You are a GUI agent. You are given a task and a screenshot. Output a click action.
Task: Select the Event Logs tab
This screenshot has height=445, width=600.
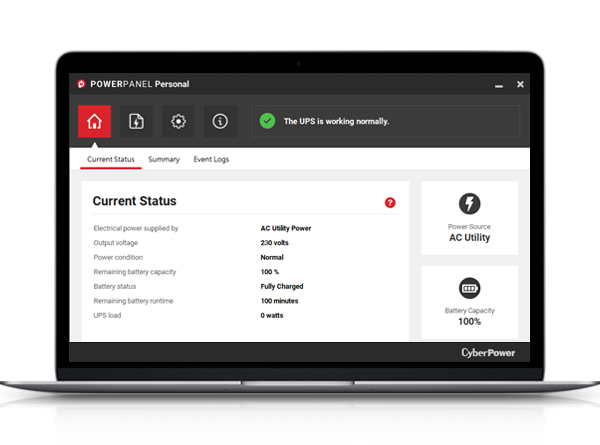point(211,159)
